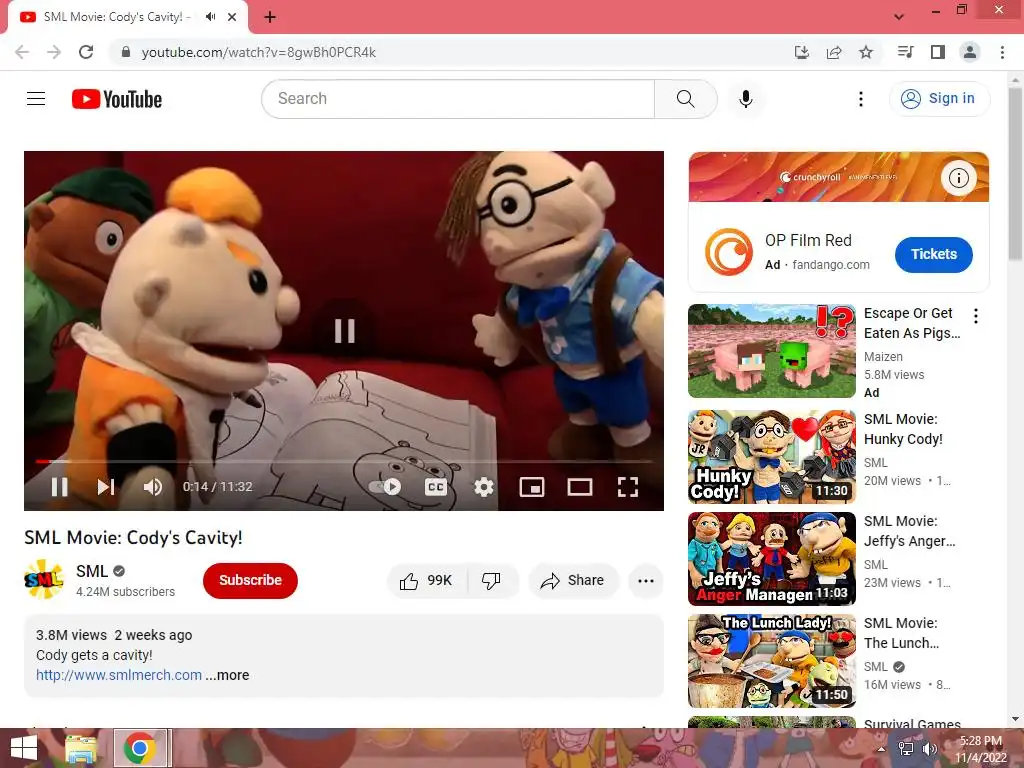Click the ad info icon on Crunchyroll banner

[x=958, y=178]
